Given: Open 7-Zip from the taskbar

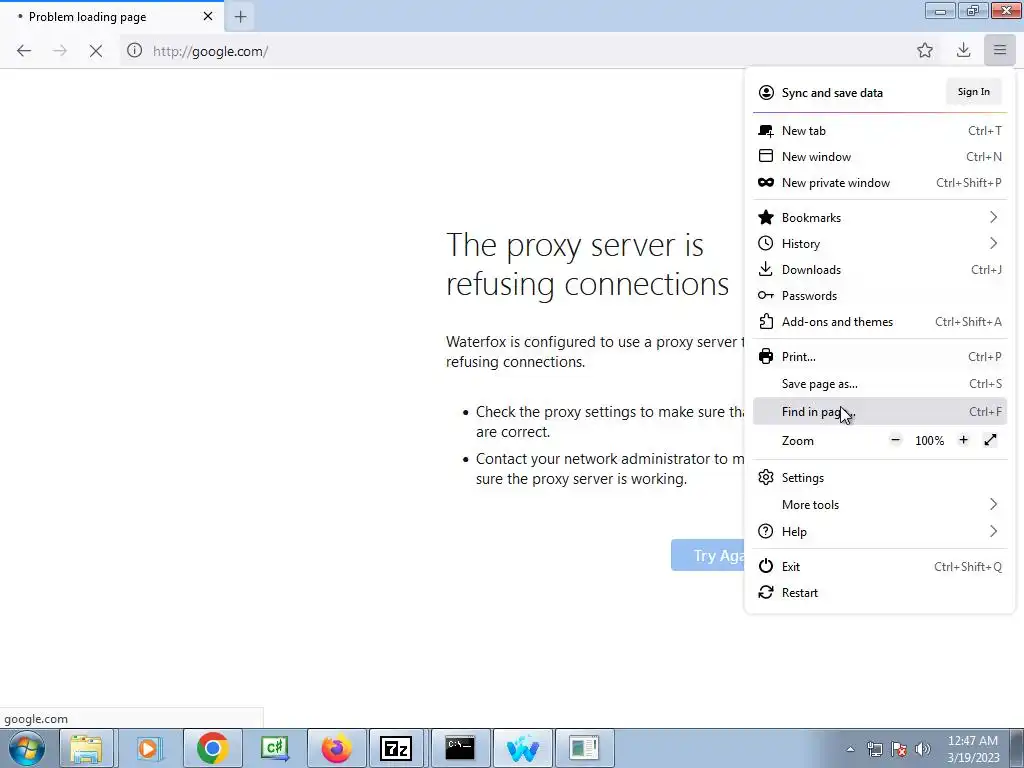Looking at the screenshot, I should pyautogui.click(x=396, y=748).
